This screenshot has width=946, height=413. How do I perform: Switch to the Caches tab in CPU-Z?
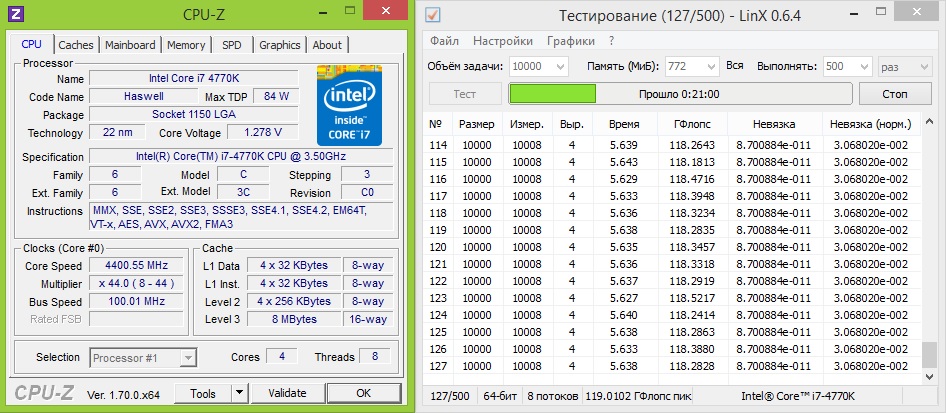pyautogui.click(x=76, y=45)
